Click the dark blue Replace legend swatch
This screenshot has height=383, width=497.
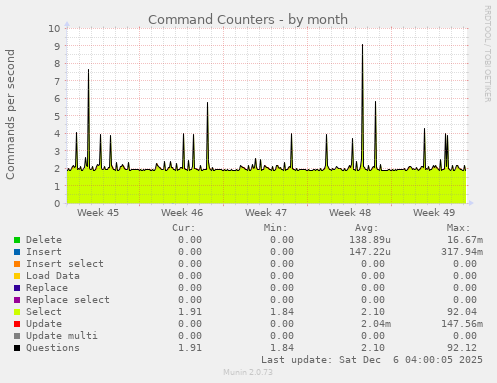(x=17, y=288)
